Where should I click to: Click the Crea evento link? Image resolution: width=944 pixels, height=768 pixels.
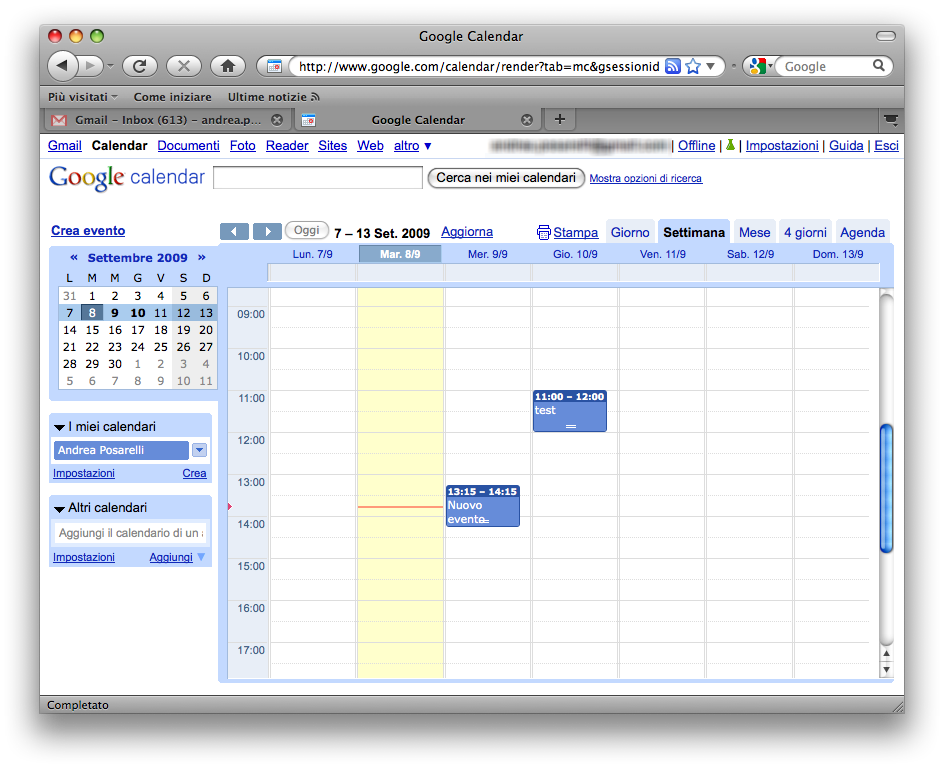coord(88,231)
